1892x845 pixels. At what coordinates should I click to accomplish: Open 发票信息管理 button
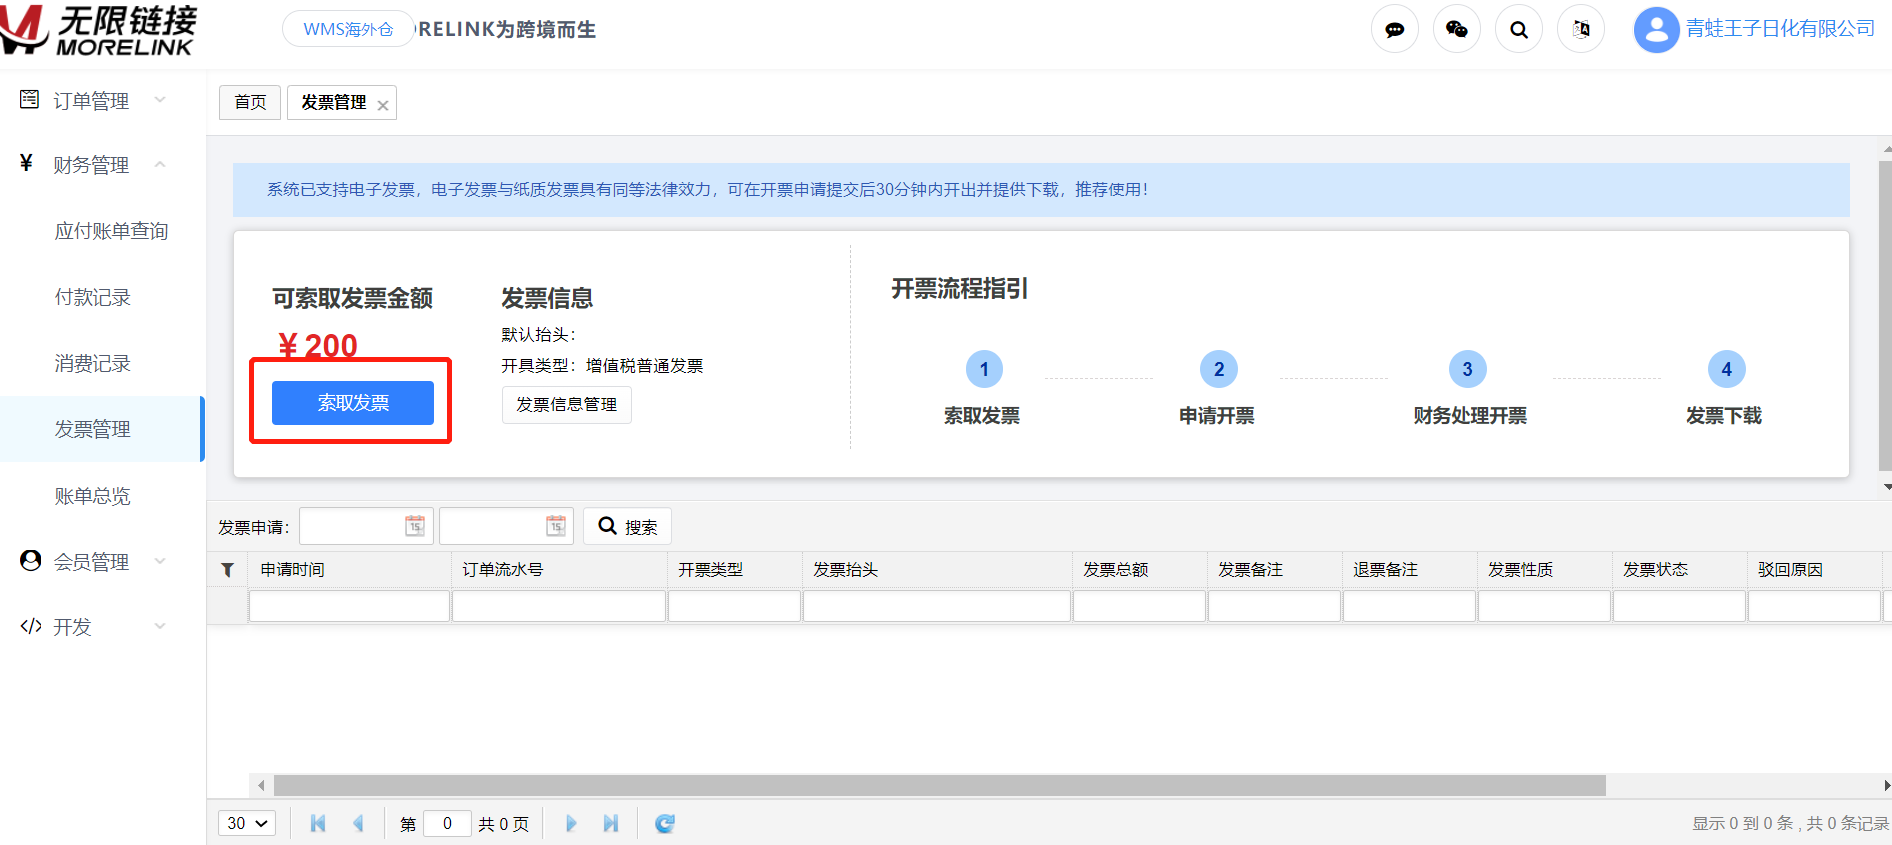[566, 405]
